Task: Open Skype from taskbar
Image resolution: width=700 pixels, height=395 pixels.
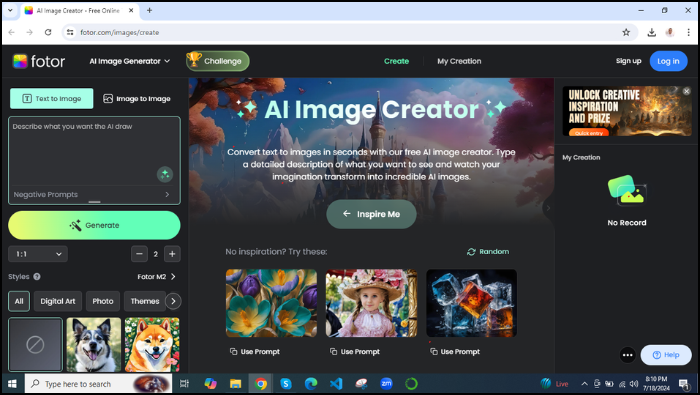Action: (x=286, y=384)
